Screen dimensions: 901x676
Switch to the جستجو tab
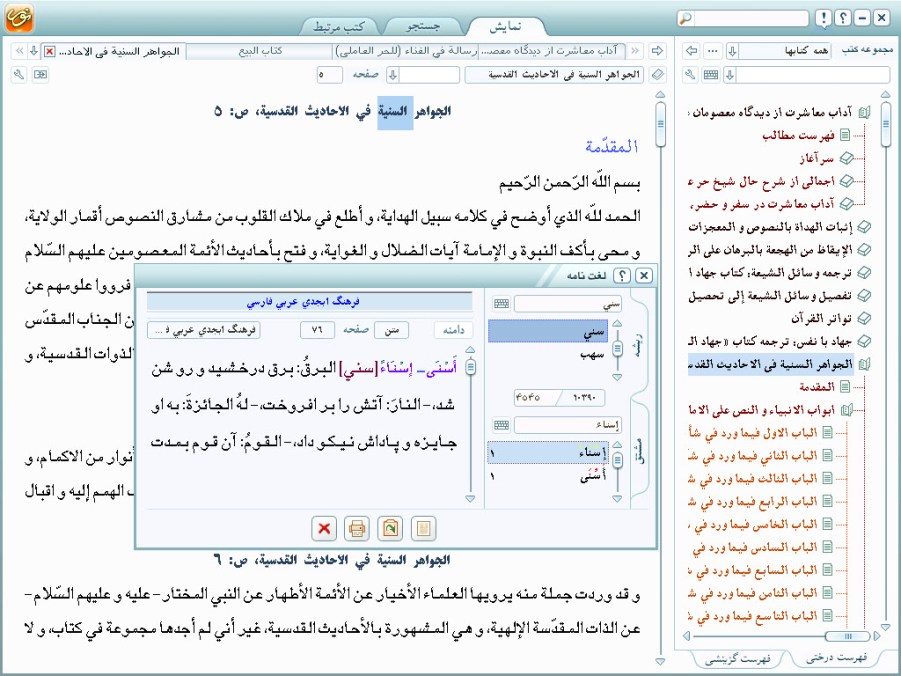(422, 26)
